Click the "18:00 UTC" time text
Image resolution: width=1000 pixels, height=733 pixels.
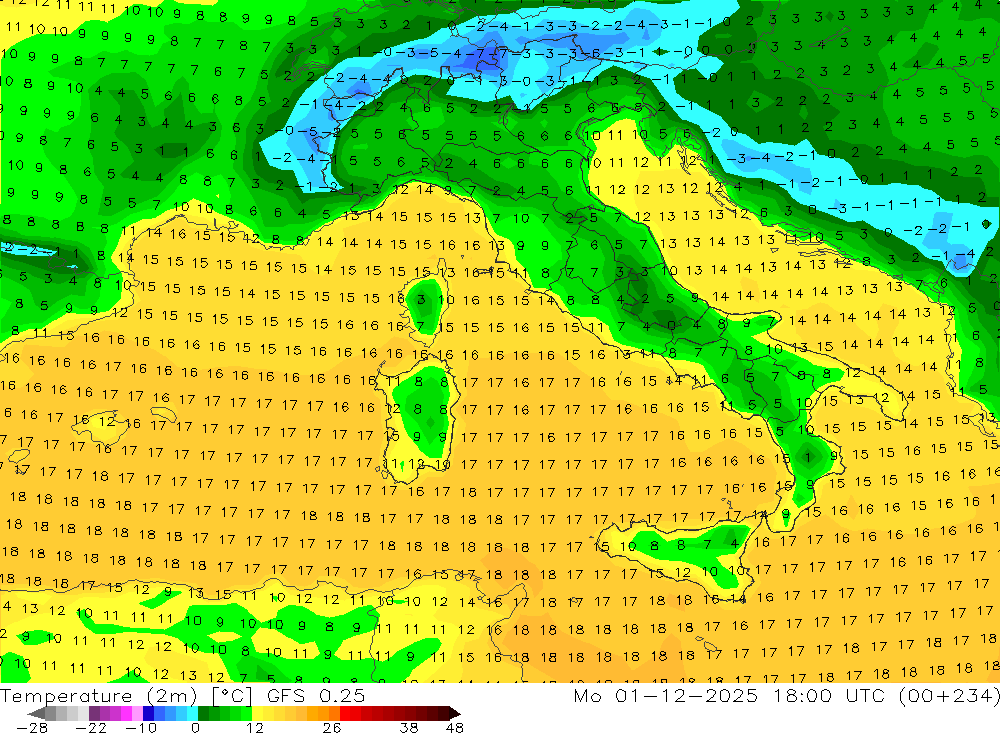point(832,695)
